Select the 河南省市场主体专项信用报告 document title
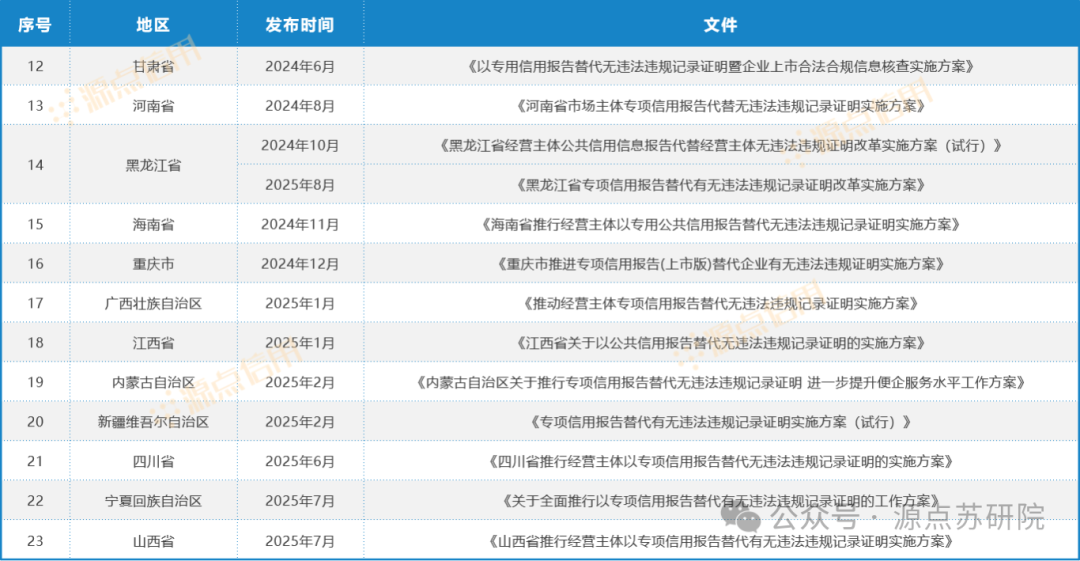Screen dimensions: 1080x561 tap(720, 105)
